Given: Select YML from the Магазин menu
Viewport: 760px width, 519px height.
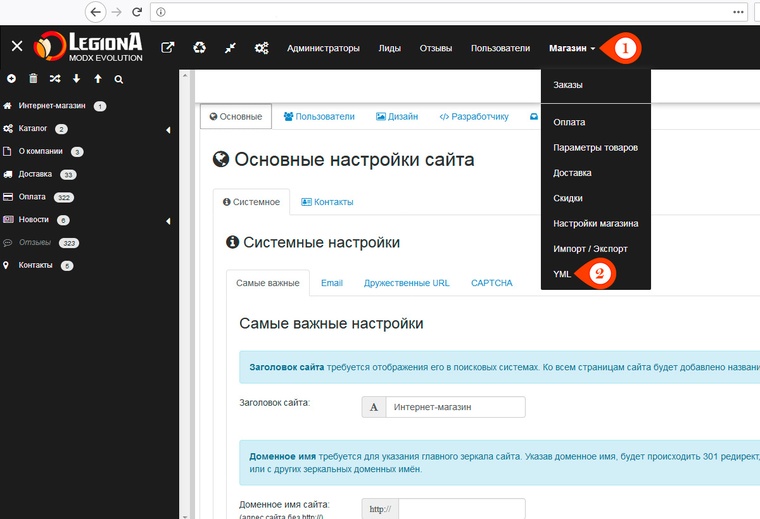Looking at the screenshot, I should [x=562, y=273].
